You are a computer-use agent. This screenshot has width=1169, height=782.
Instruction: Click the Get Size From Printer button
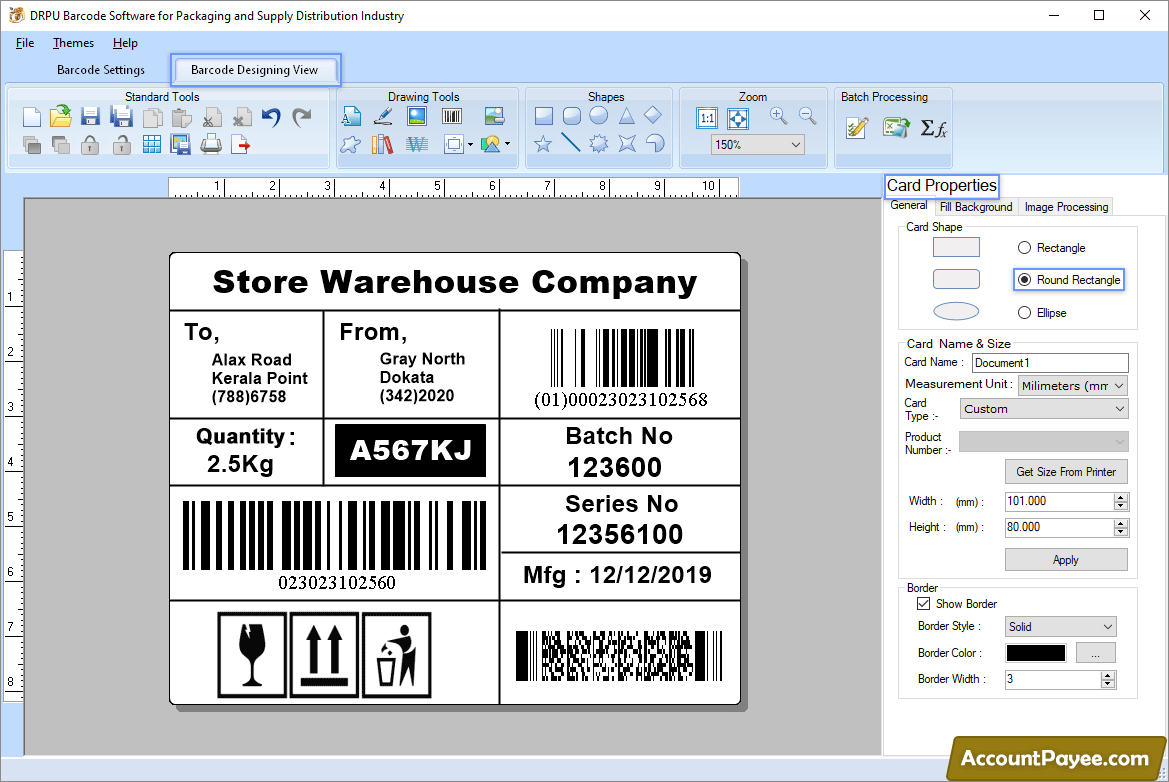pyautogui.click(x=1066, y=471)
